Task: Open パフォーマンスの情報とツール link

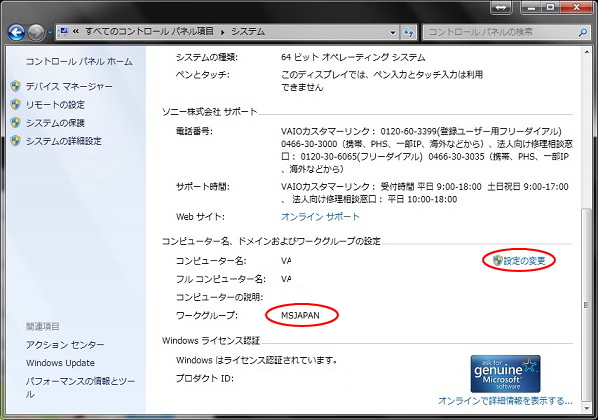Action: pyautogui.click(x=80, y=388)
